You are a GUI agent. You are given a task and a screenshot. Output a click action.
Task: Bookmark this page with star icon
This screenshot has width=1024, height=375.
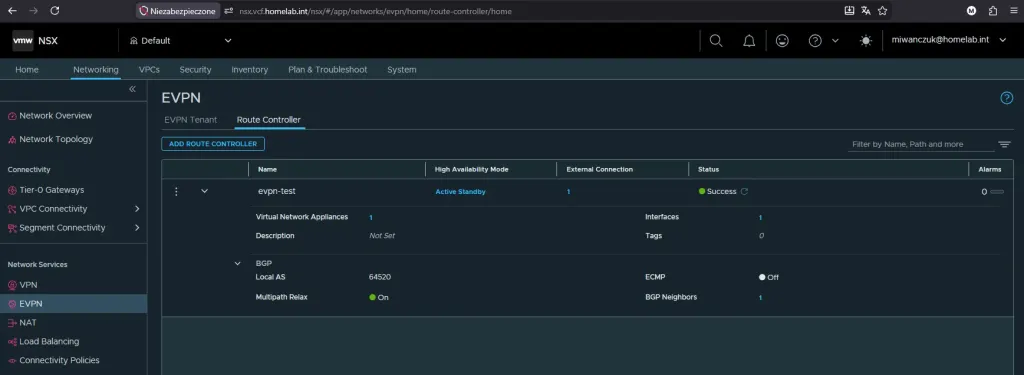882,10
